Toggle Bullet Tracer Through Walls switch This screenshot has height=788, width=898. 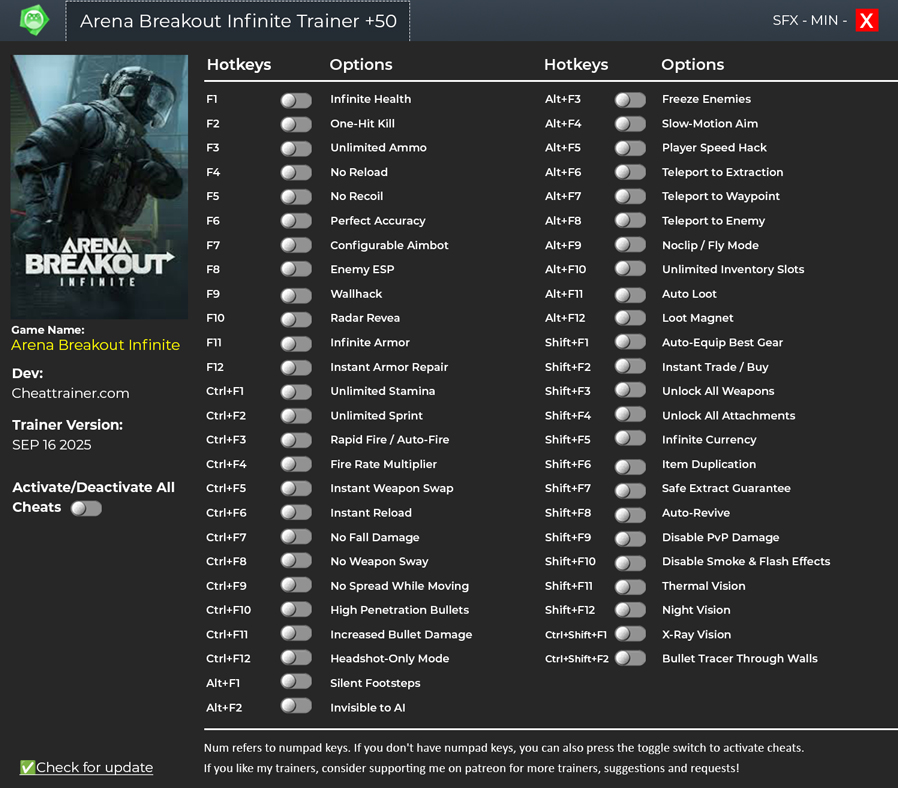pos(630,659)
